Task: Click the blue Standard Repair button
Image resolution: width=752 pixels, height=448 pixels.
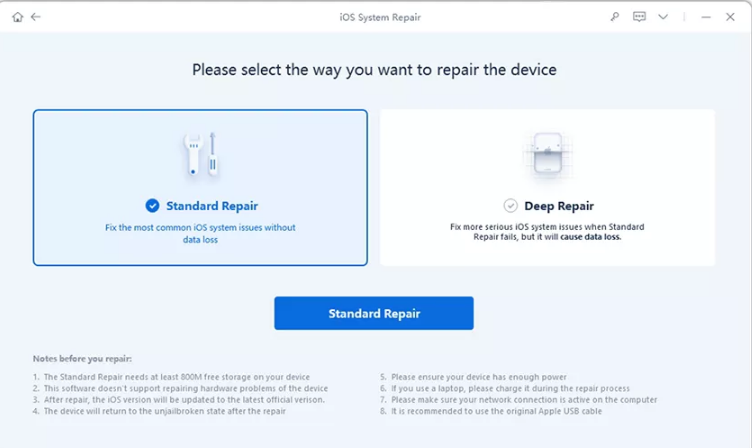Action: [374, 313]
